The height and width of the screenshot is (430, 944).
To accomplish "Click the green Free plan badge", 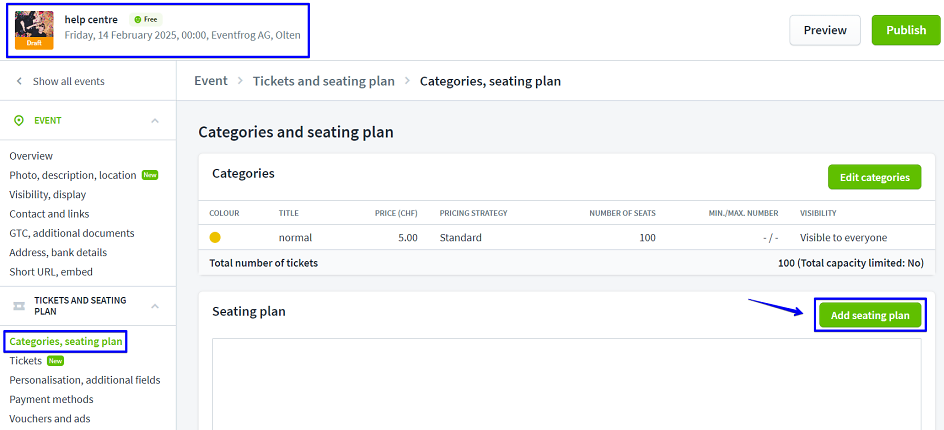I will coord(146,19).
